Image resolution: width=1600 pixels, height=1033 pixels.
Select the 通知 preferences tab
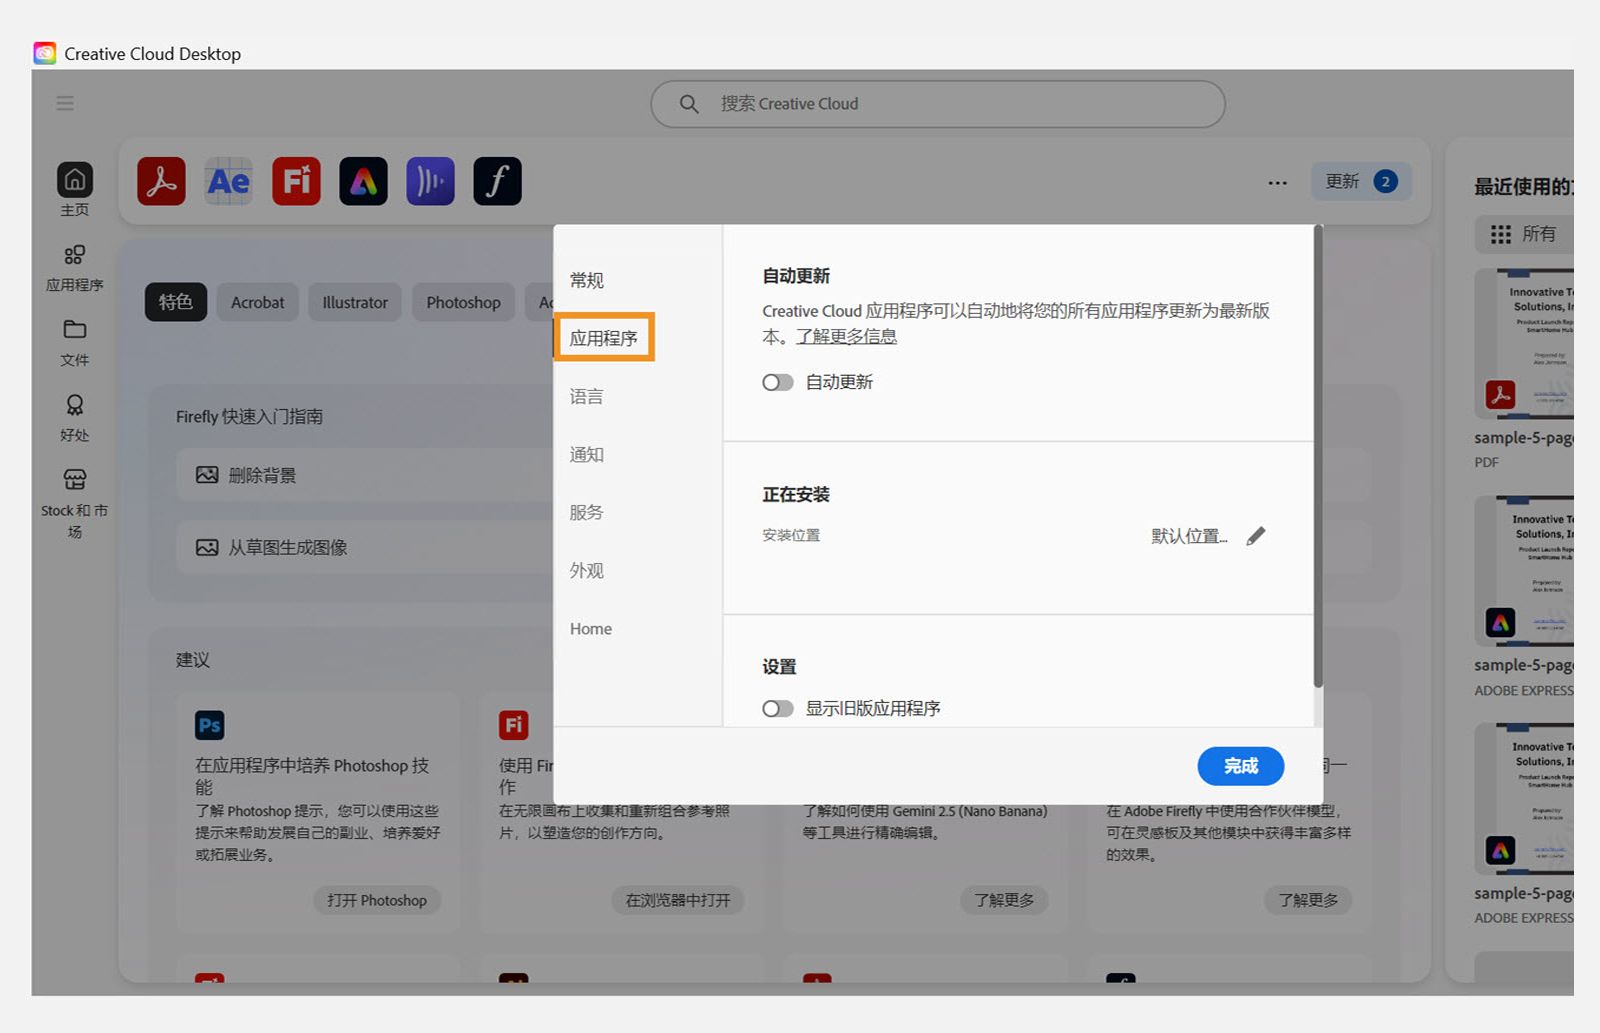[x=587, y=454]
